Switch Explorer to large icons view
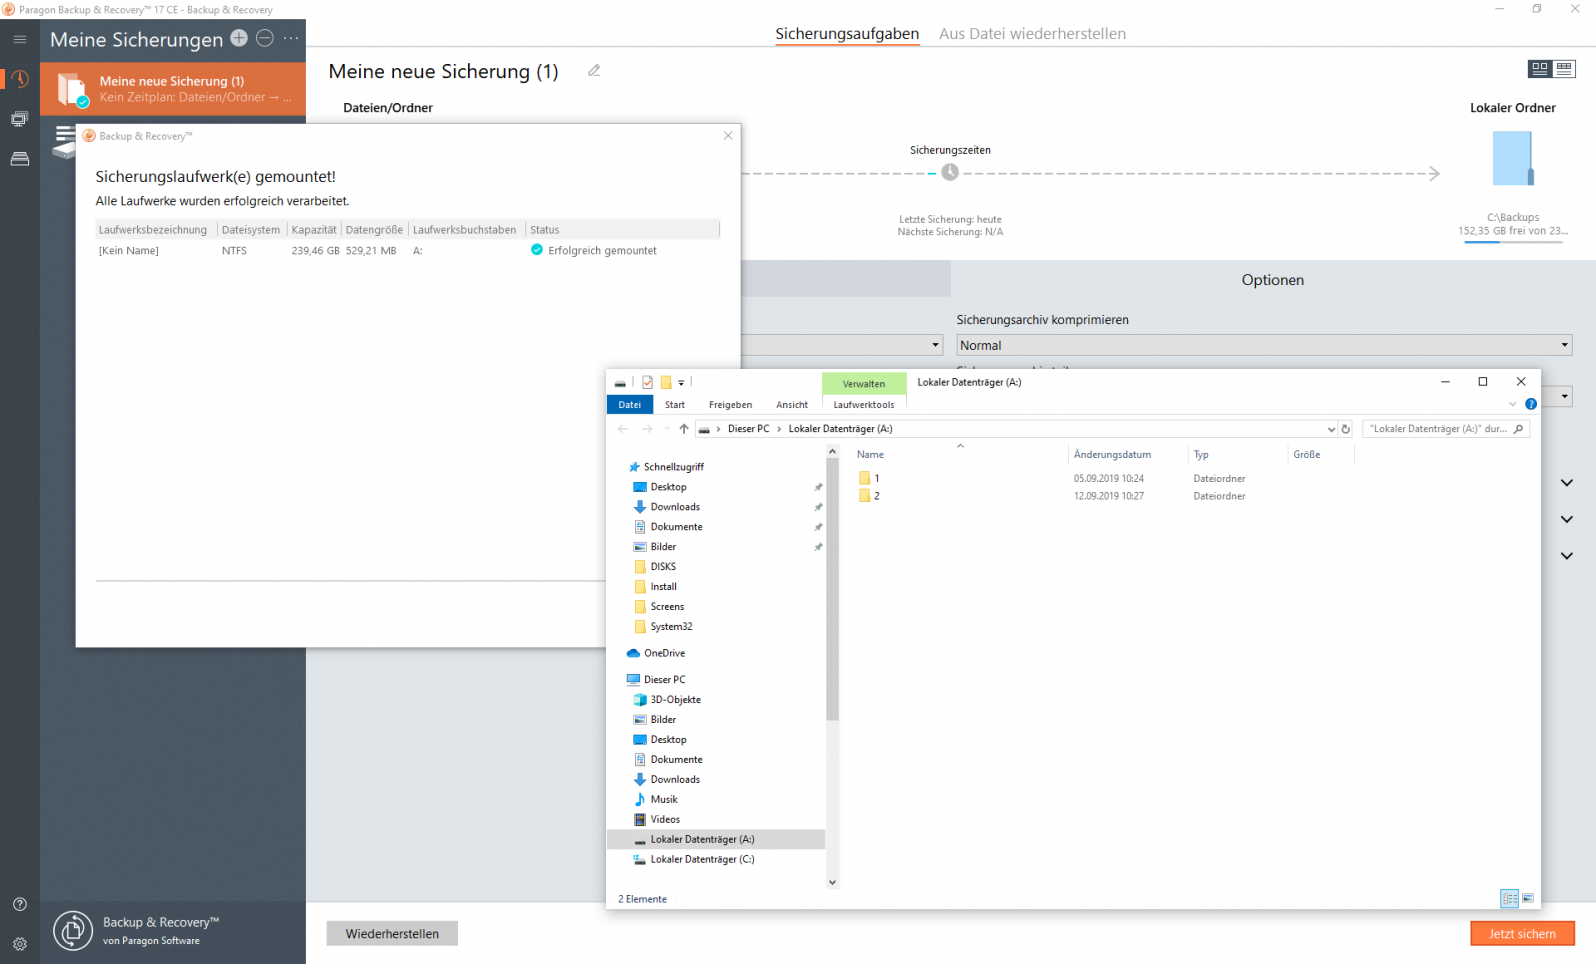Screen dimensions: 1596x964 coord(1527,899)
